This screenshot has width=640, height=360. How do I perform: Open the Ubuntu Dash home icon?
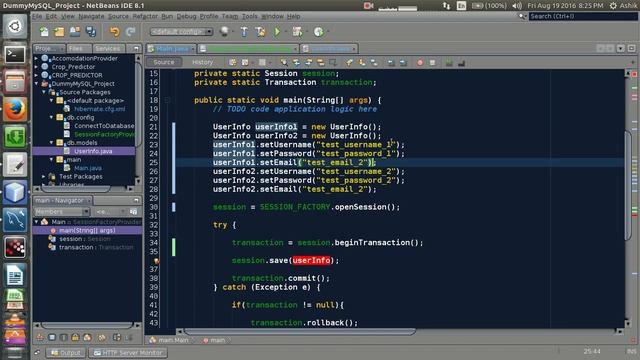15,27
